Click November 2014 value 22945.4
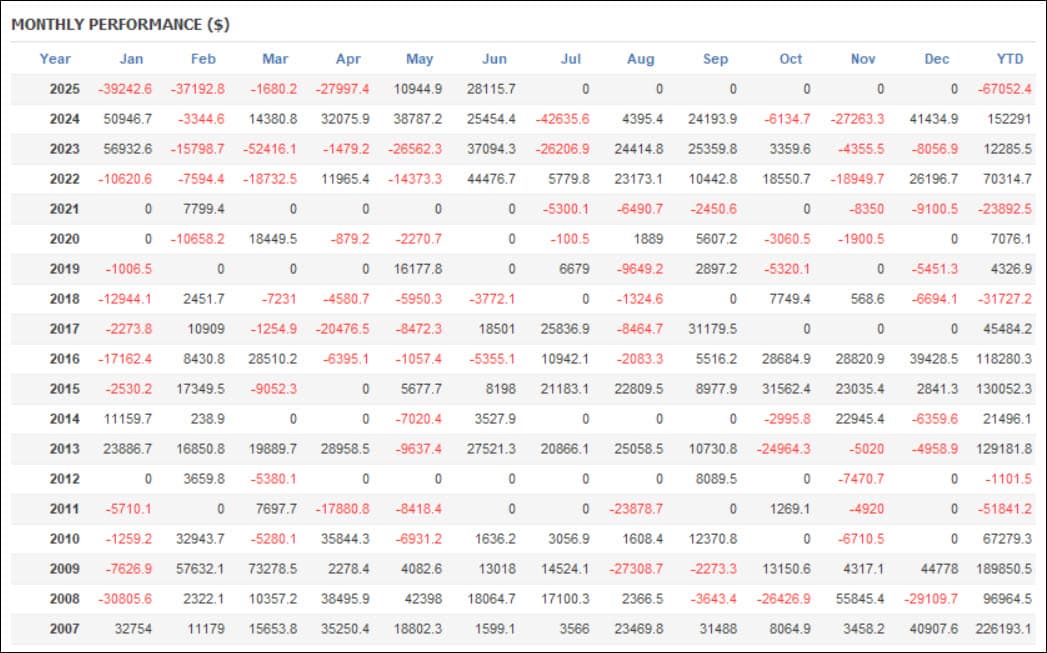 [860, 419]
